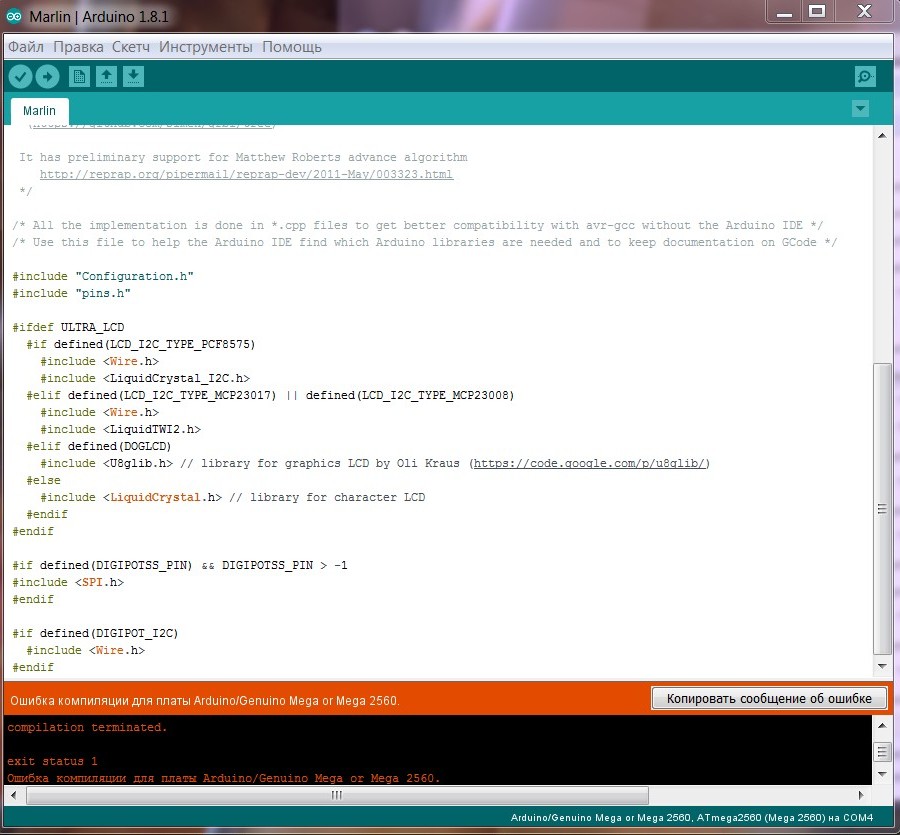Screen dimensions: 900x835
Task: Open the Serial Monitor magnifier icon
Action: tap(865, 77)
